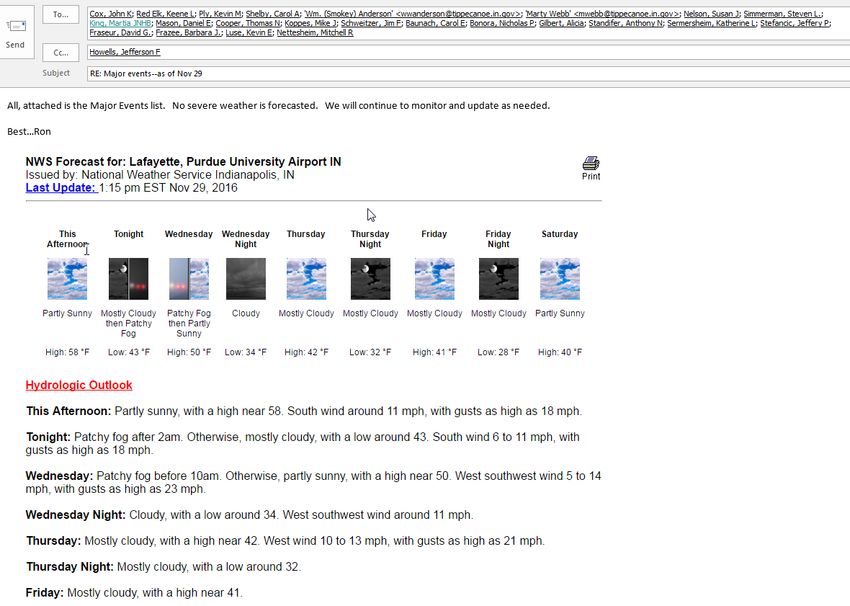
Task: Select recipient Nettesheim, Mitchell R
Action: [x=315, y=33]
